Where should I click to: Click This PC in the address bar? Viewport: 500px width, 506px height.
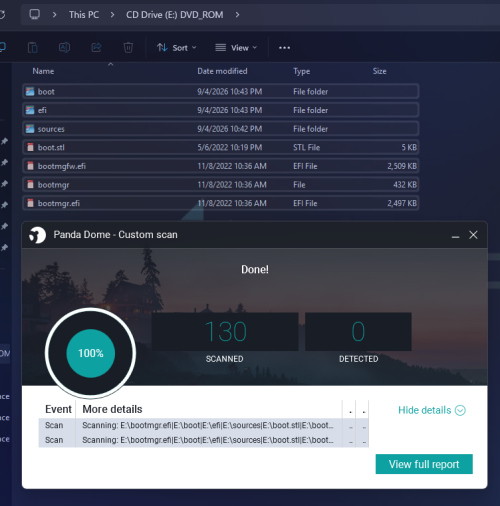84,15
